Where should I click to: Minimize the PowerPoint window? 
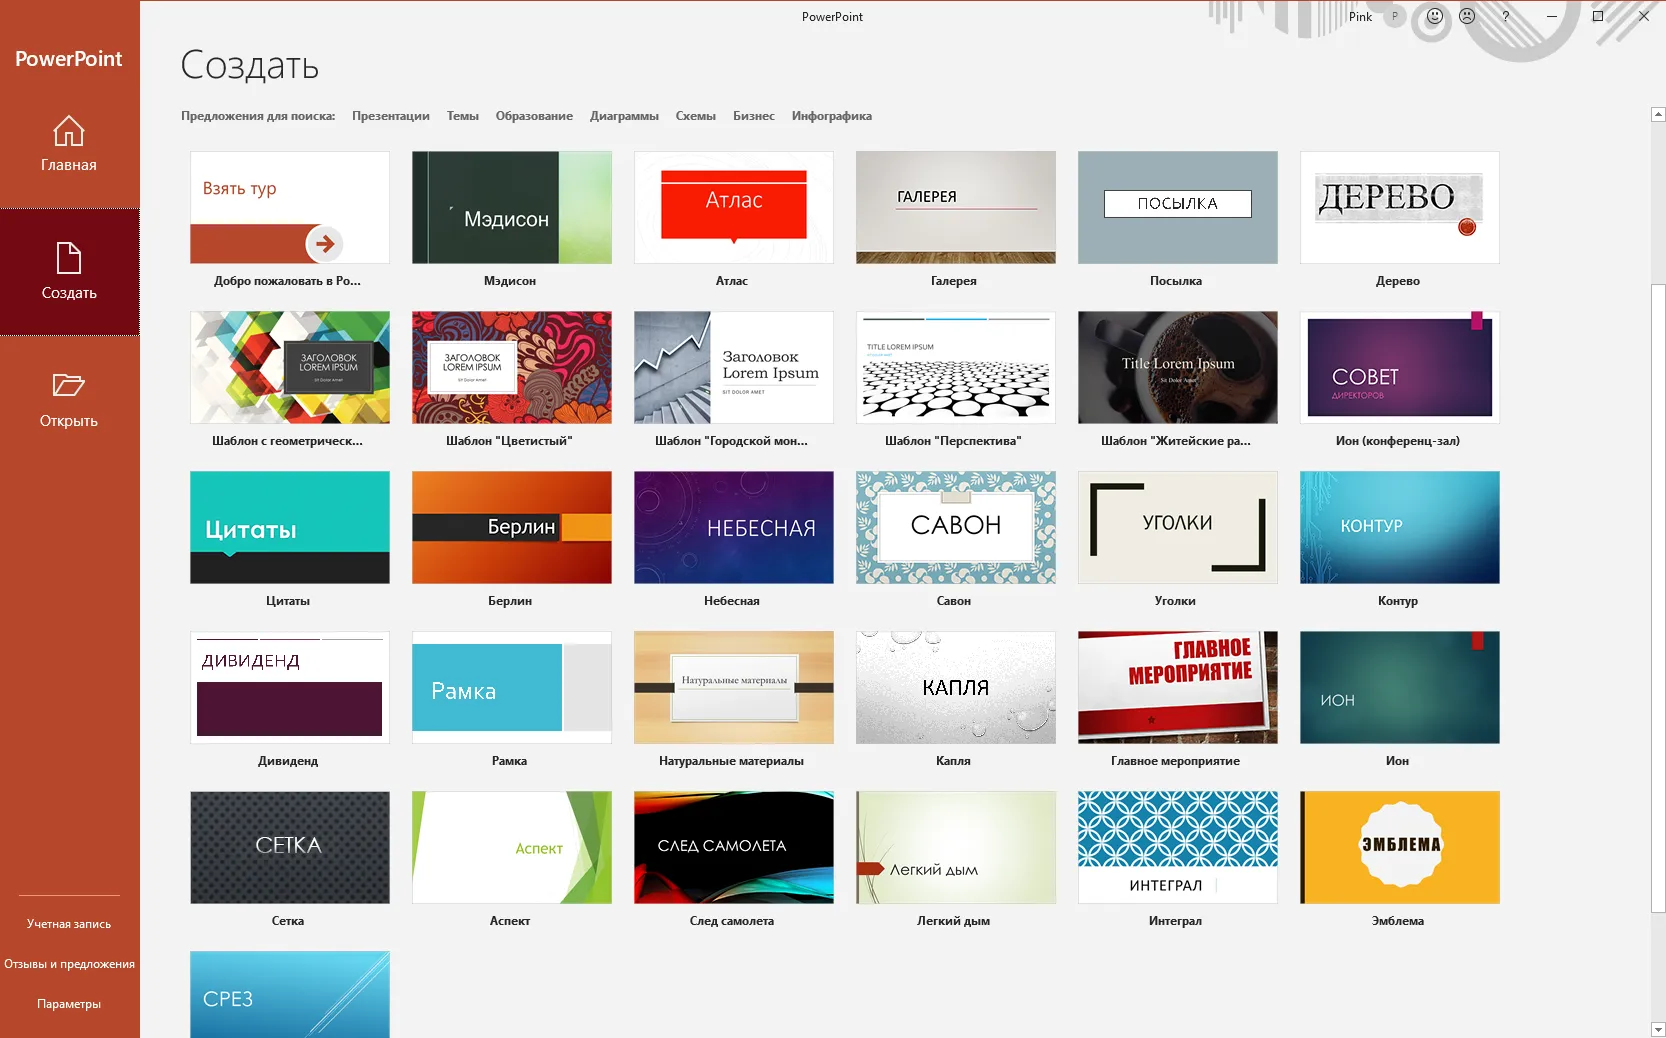tap(1552, 16)
